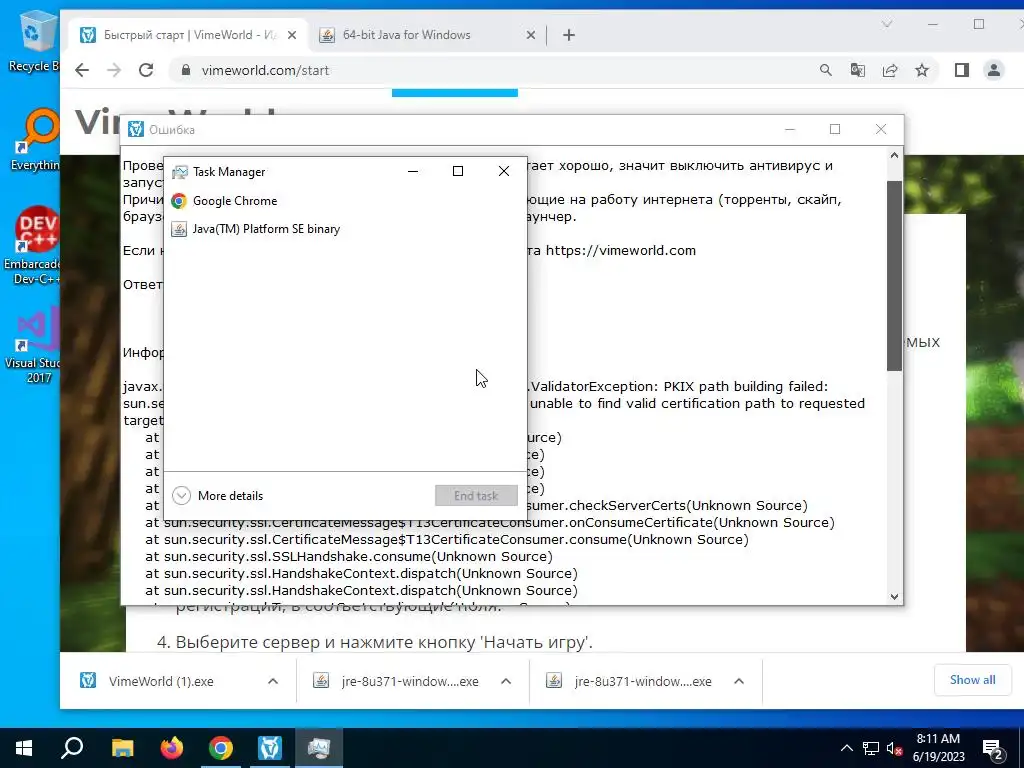Close the 64-bit Java for Windows tab

coord(531,35)
